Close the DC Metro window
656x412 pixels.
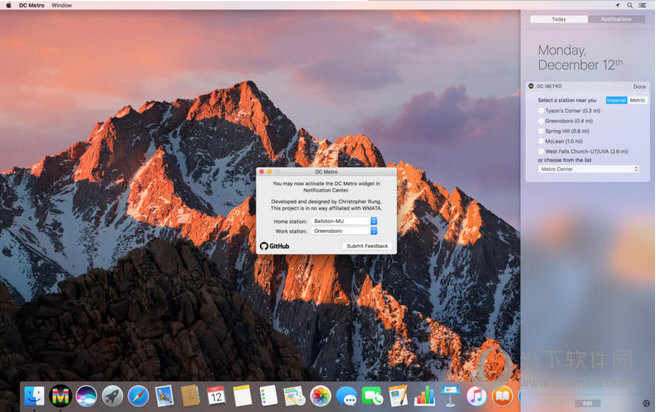tap(262, 172)
